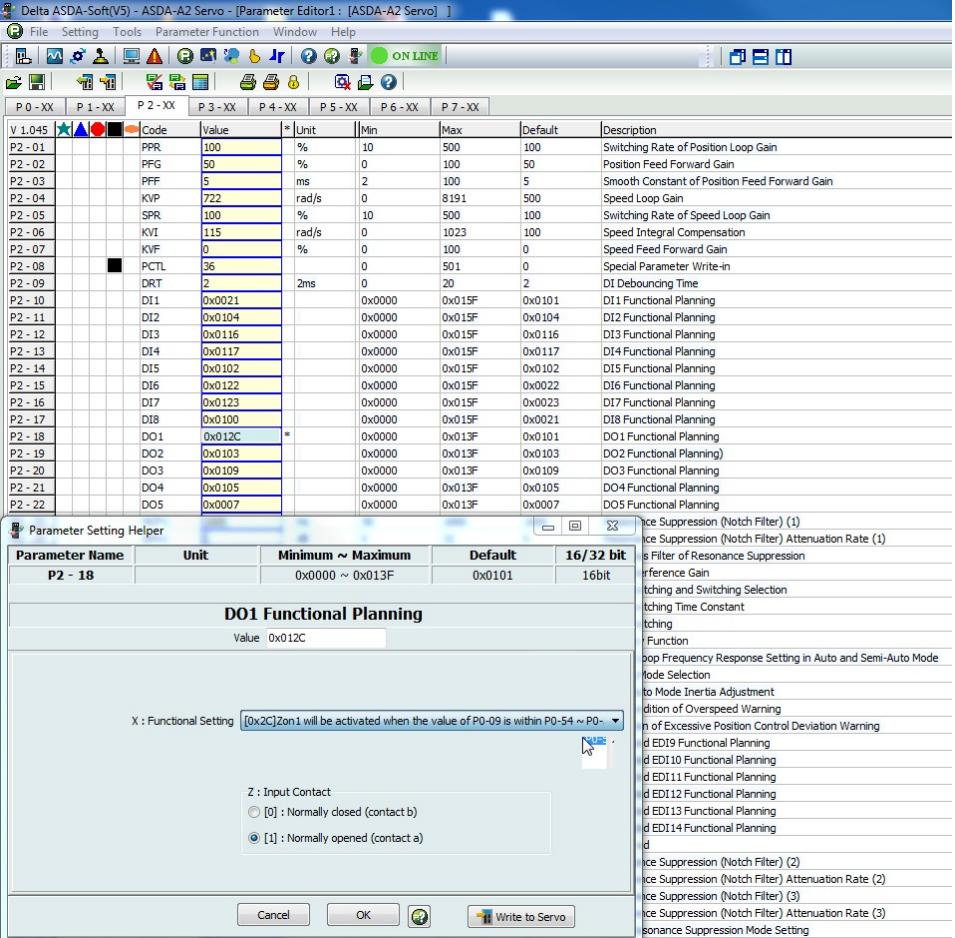This screenshot has width=955, height=938.
Task: Select Normally closed (contact b) option
Action: tap(255, 812)
